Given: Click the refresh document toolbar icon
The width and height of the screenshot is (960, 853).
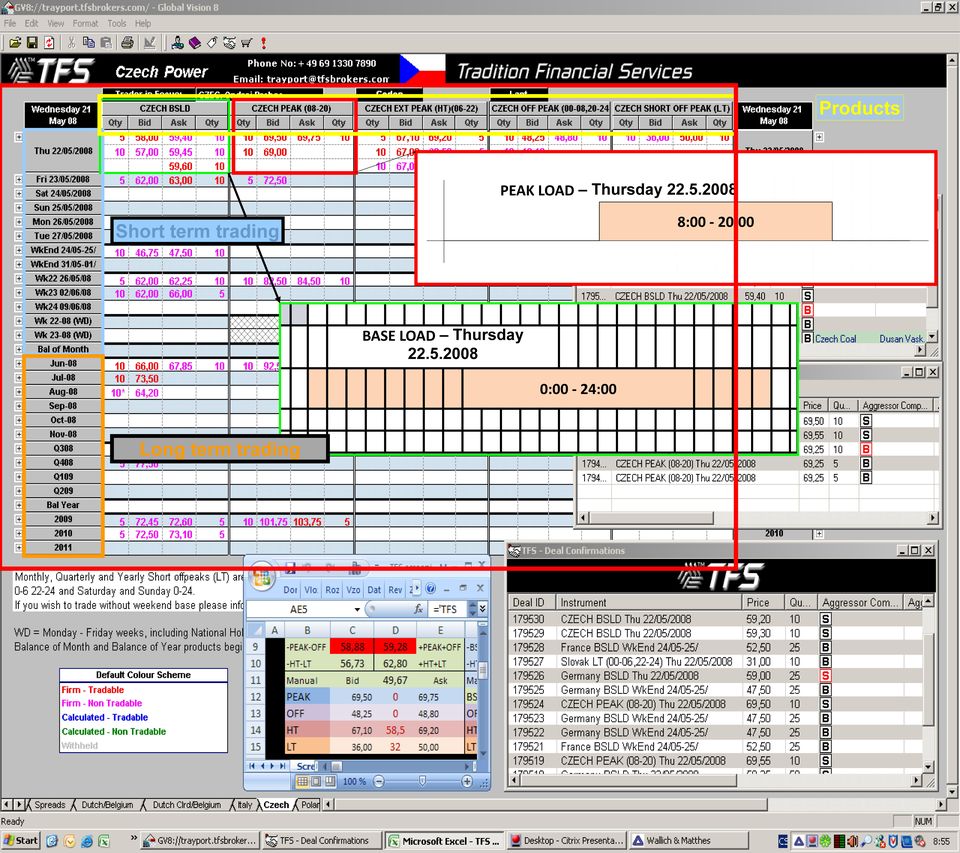Looking at the screenshot, I should pyautogui.click(x=49, y=43).
